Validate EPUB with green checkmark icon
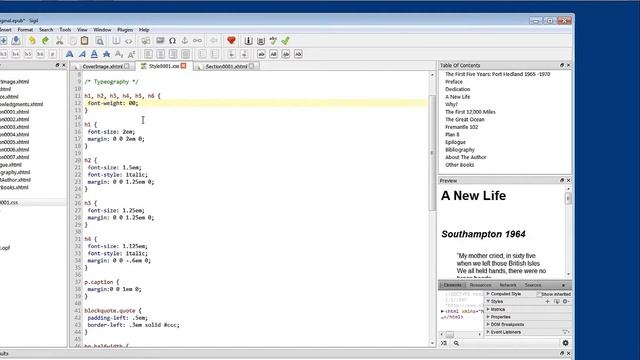Image resolution: width=640 pixels, height=360 pixels. 286,40
